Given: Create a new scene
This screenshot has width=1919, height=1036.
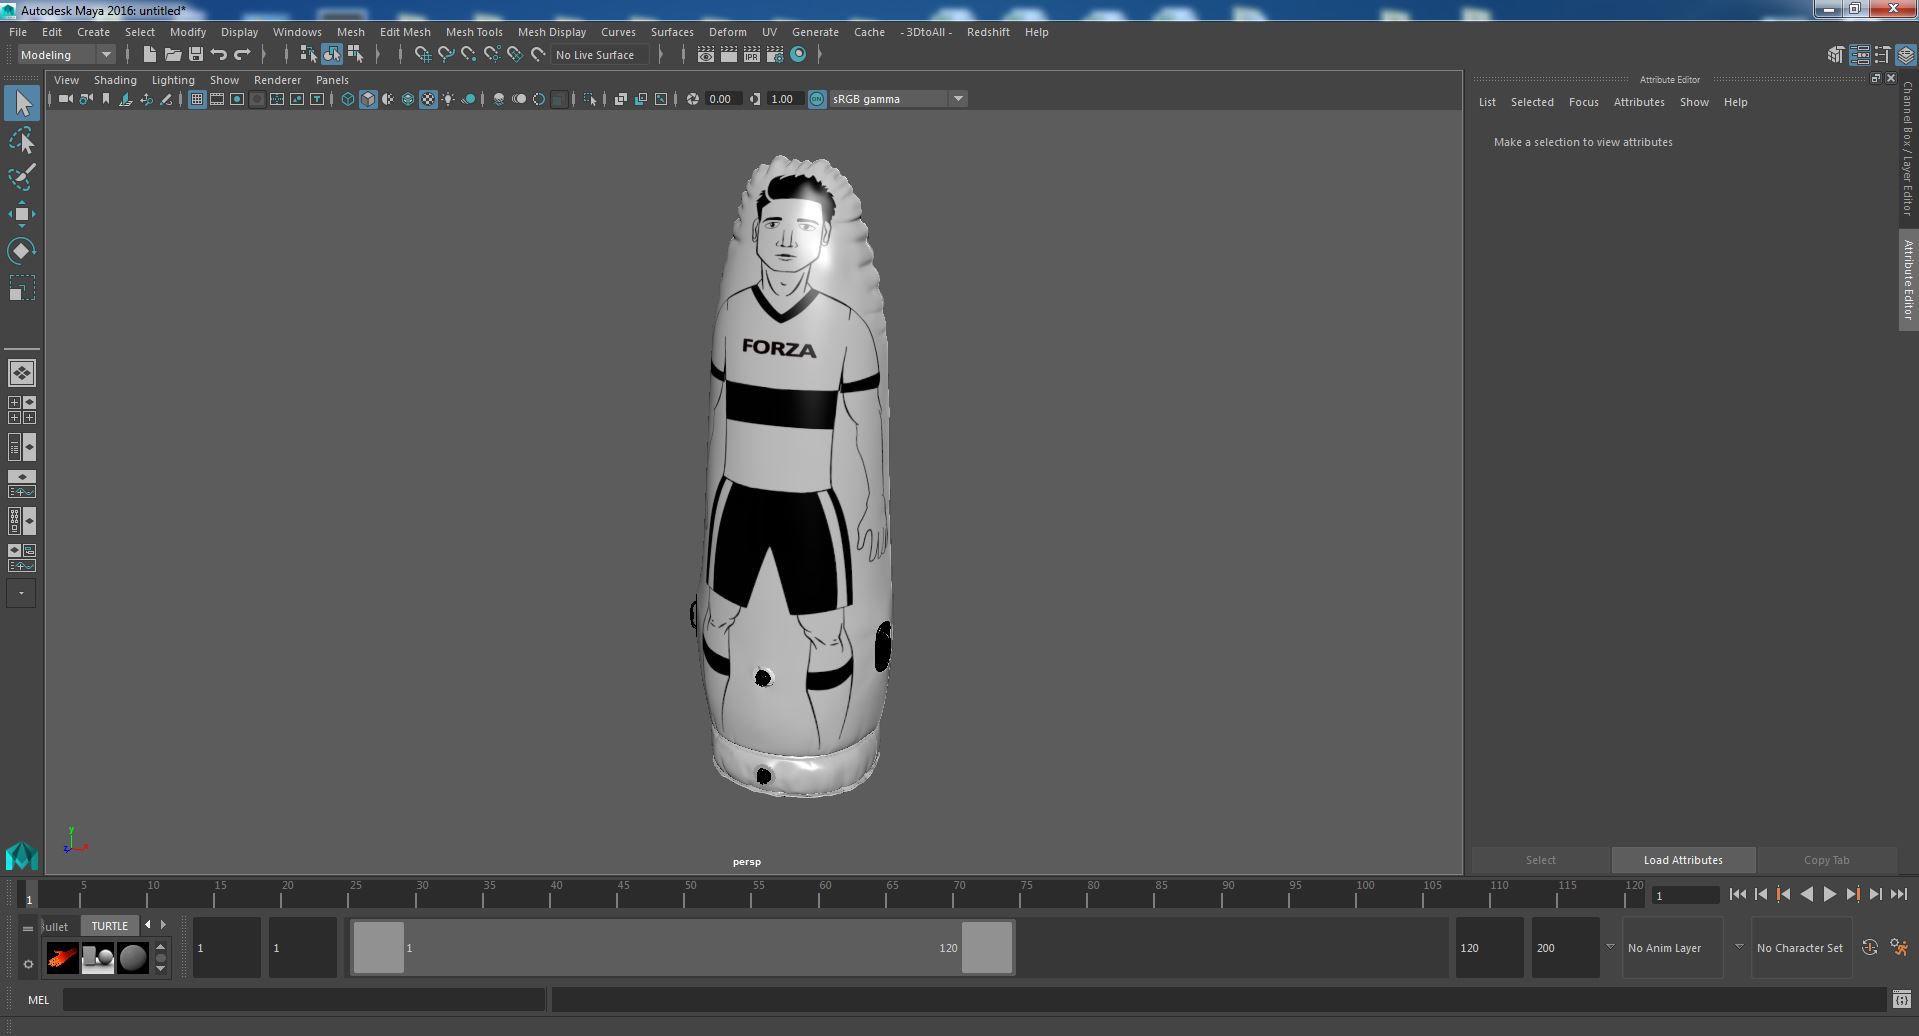Looking at the screenshot, I should pyautogui.click(x=149, y=54).
